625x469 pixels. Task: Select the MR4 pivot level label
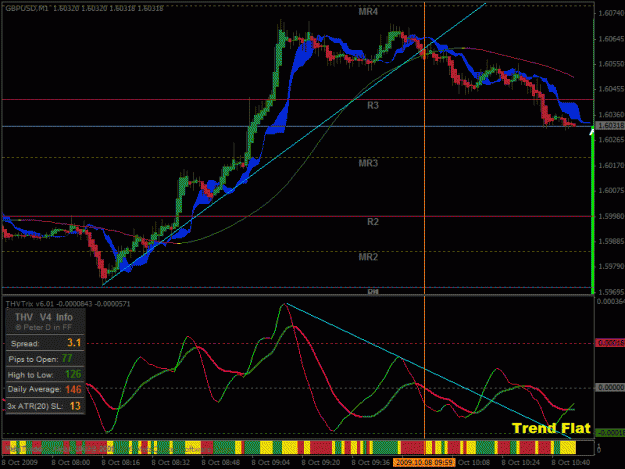pos(368,12)
